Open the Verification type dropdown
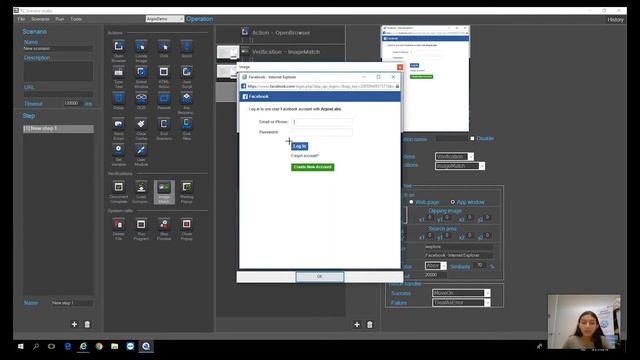The height and width of the screenshot is (360, 640). coord(454,157)
